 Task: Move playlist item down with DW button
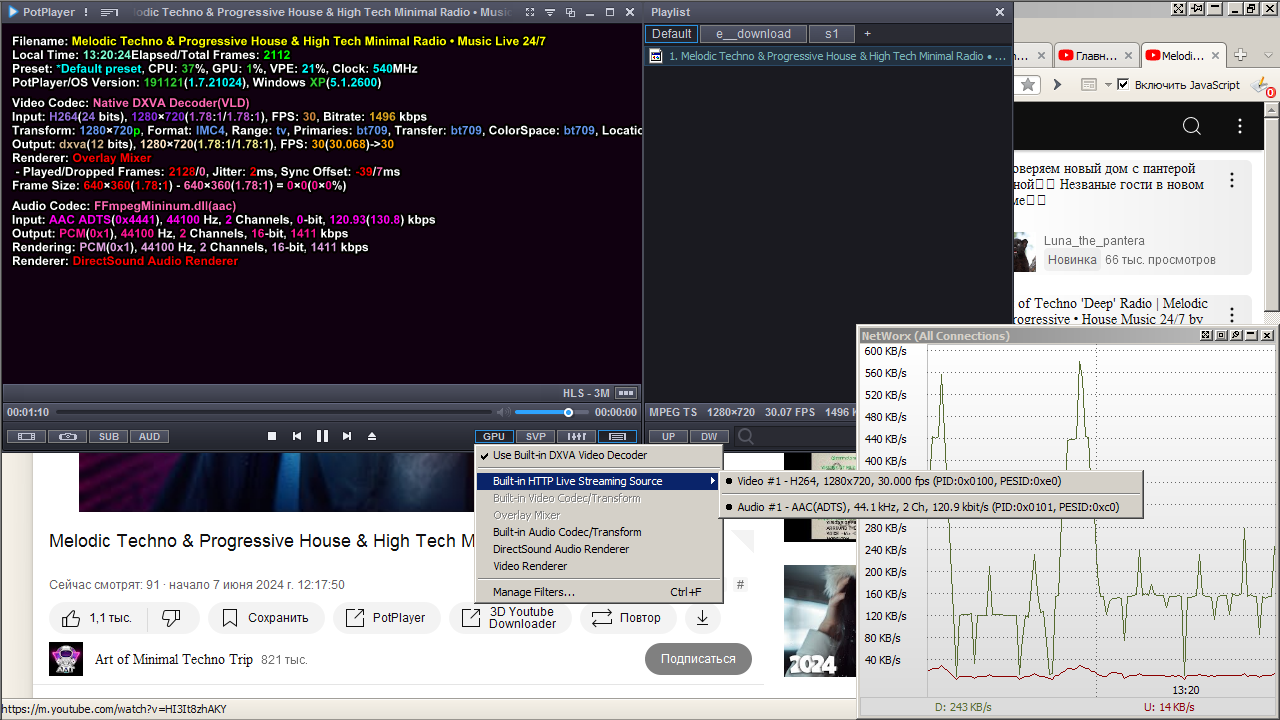(709, 436)
